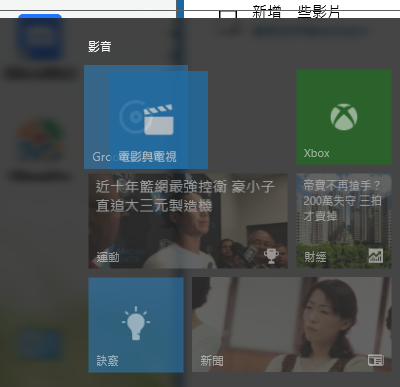
Task: Click the headline 近十年籃網最強控衛 豪小子
Action: coord(185,187)
